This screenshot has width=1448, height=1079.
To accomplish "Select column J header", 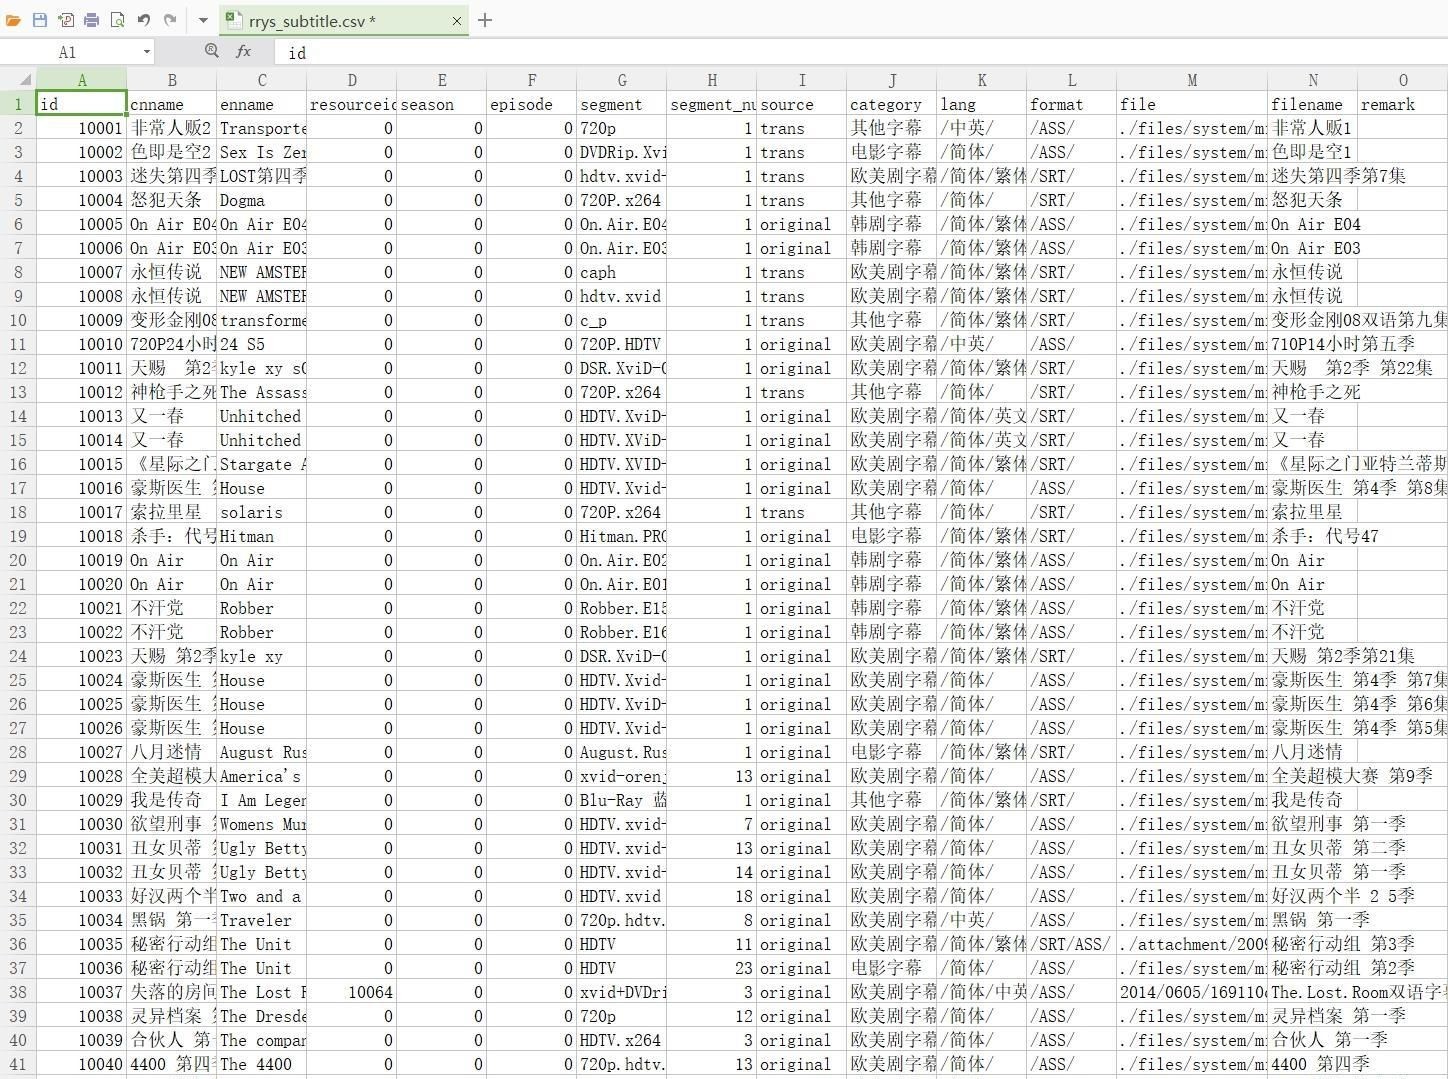I will point(892,80).
